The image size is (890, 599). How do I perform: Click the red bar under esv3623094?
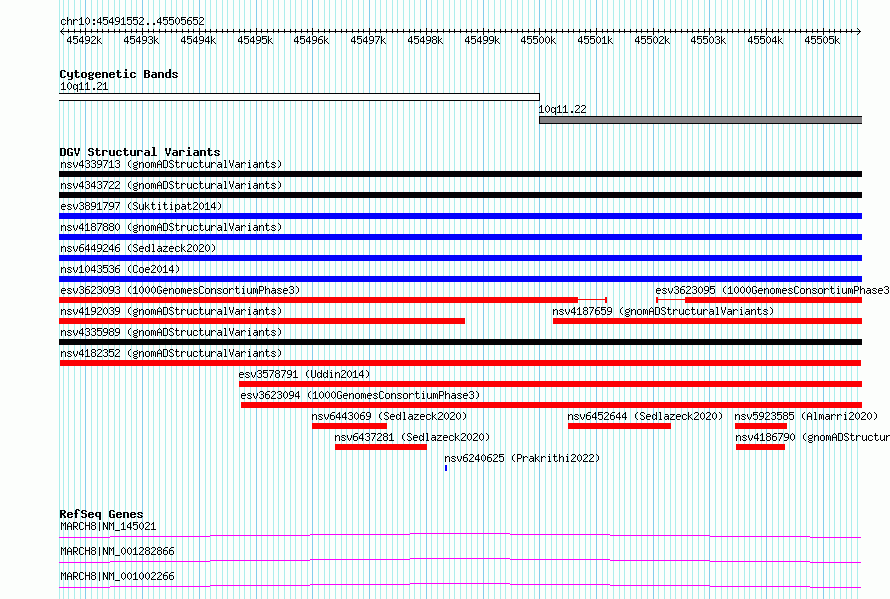[x=551, y=405]
